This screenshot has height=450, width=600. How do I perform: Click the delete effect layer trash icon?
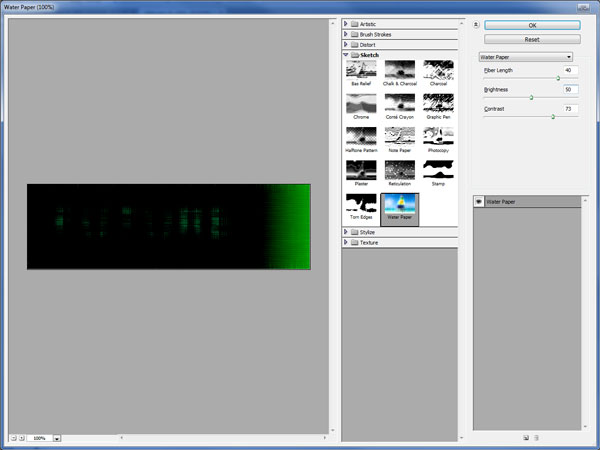(x=537, y=437)
